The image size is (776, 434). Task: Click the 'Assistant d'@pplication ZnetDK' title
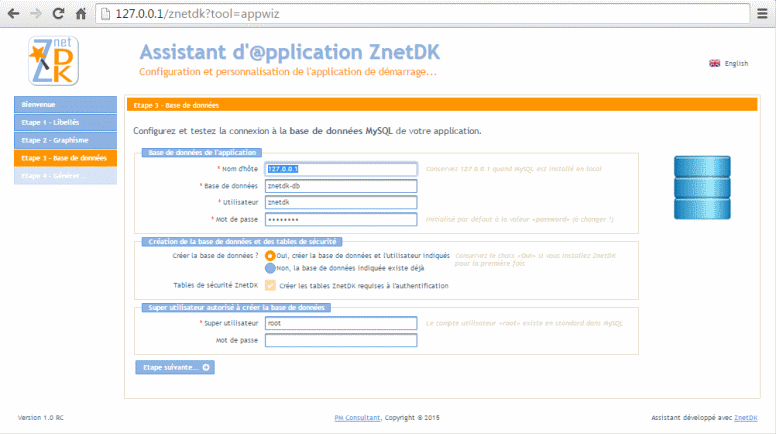tap(290, 52)
